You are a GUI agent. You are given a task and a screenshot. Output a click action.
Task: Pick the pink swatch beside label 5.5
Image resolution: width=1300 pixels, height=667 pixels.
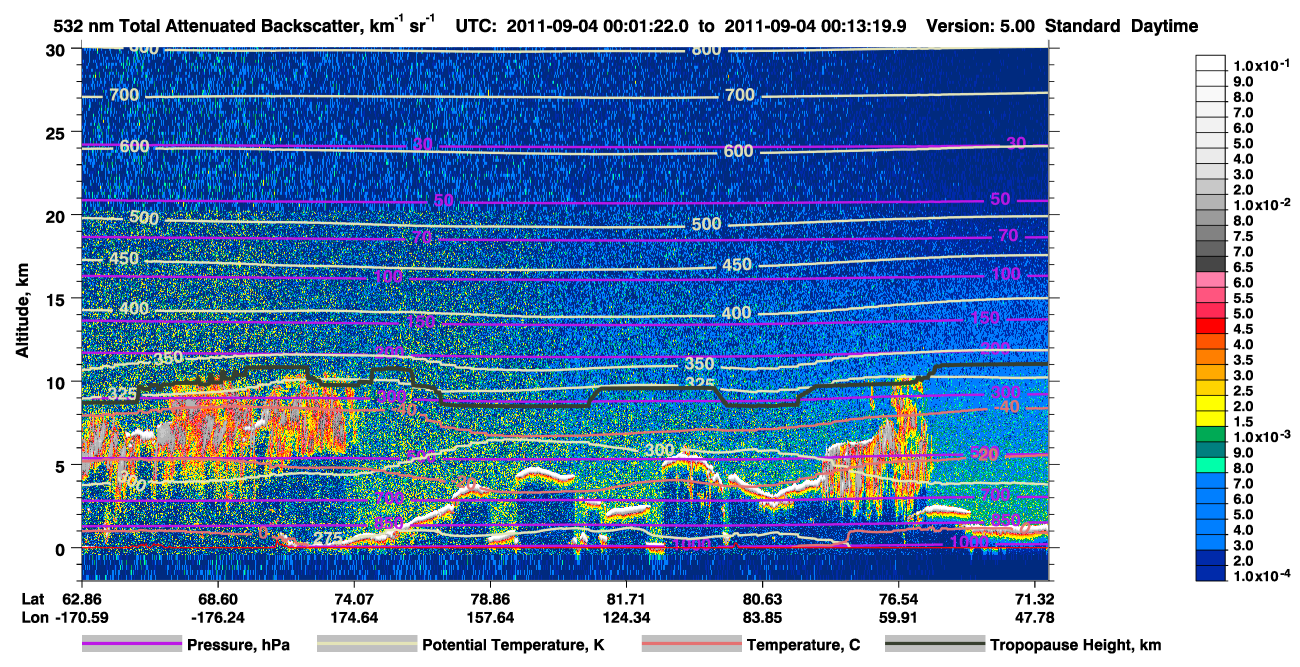pos(1211,297)
